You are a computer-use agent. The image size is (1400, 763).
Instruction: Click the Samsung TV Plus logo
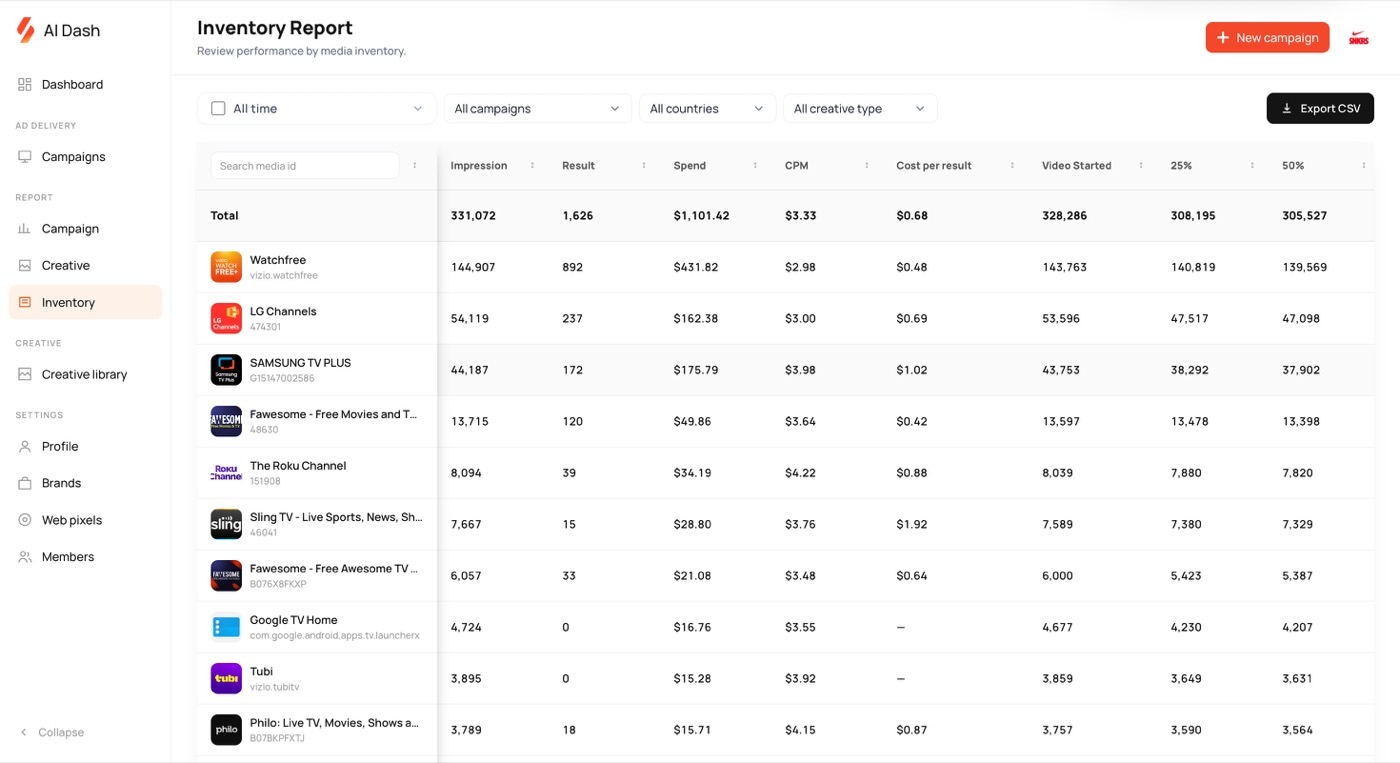coord(226,370)
